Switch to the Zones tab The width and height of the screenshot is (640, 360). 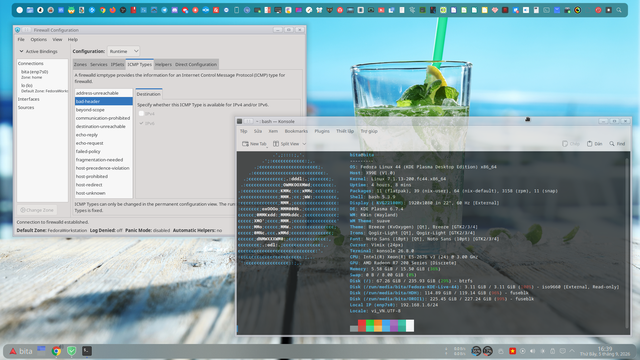(80, 64)
